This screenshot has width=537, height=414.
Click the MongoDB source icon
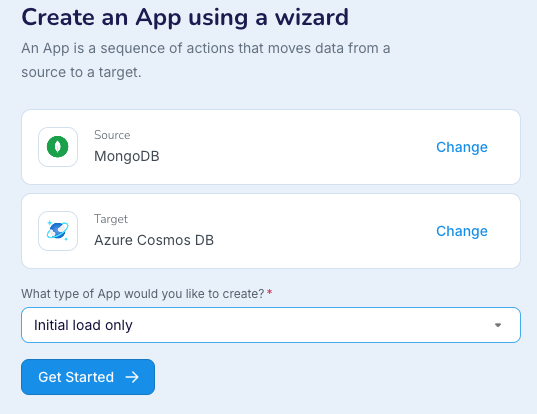(58, 147)
